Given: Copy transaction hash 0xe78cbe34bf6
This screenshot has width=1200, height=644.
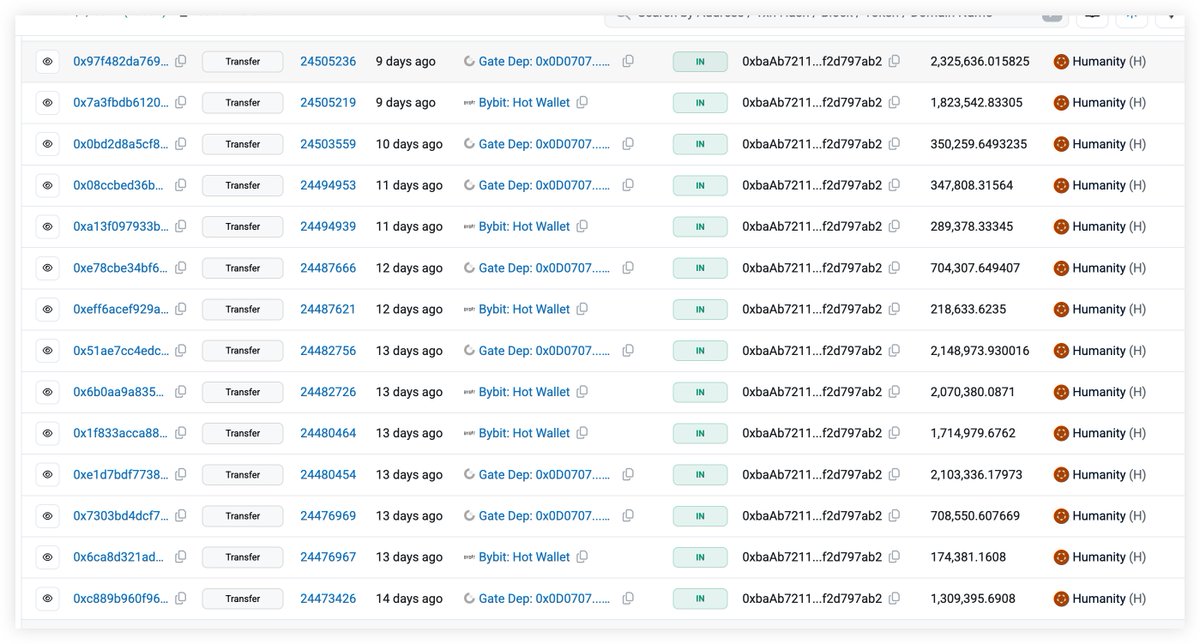Looking at the screenshot, I should [181, 268].
